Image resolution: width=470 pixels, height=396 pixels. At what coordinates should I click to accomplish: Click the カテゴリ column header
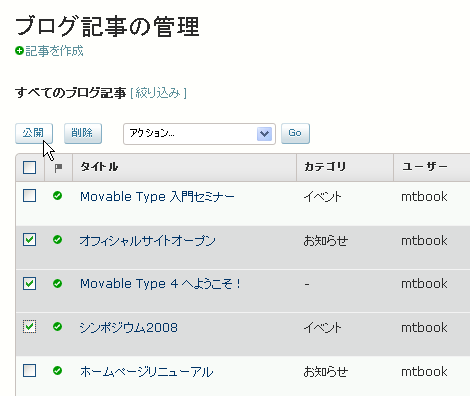tap(325, 167)
